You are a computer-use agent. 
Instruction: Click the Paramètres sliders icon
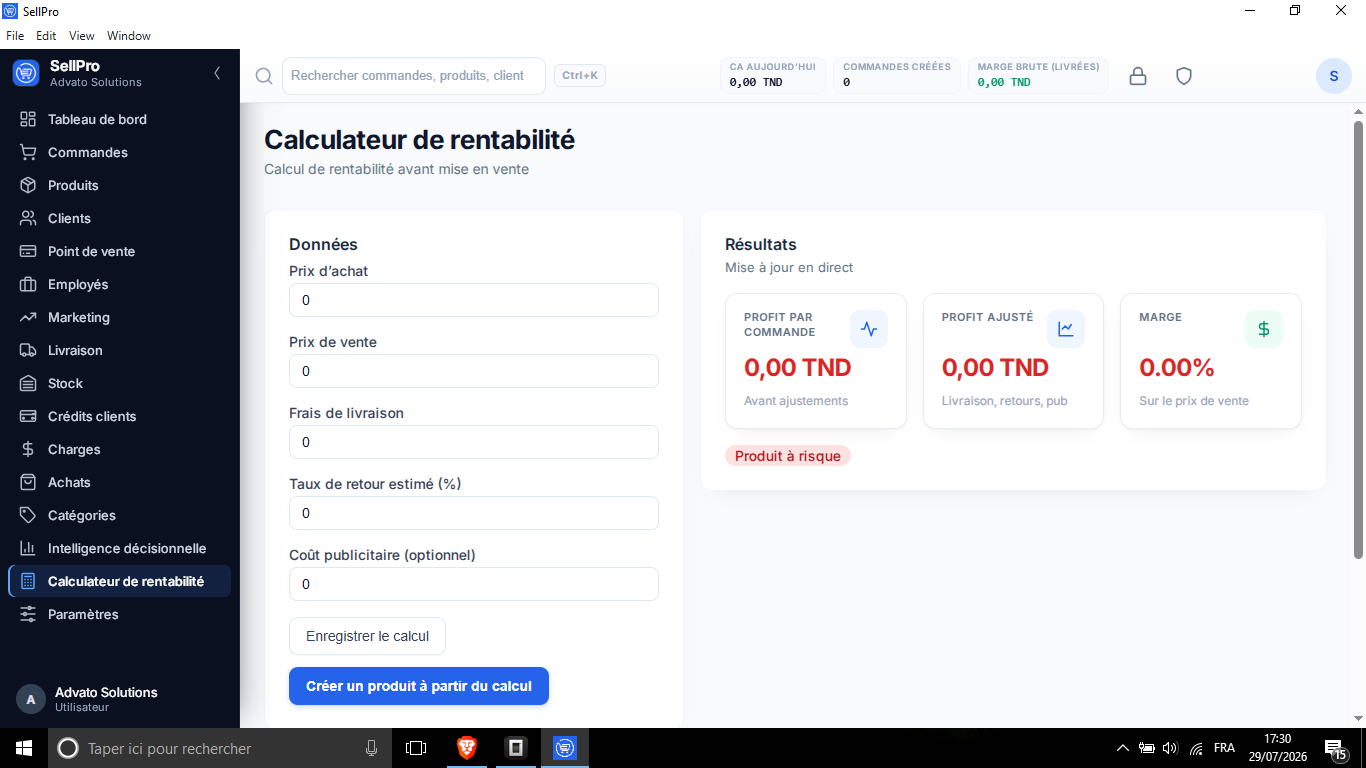[28, 614]
